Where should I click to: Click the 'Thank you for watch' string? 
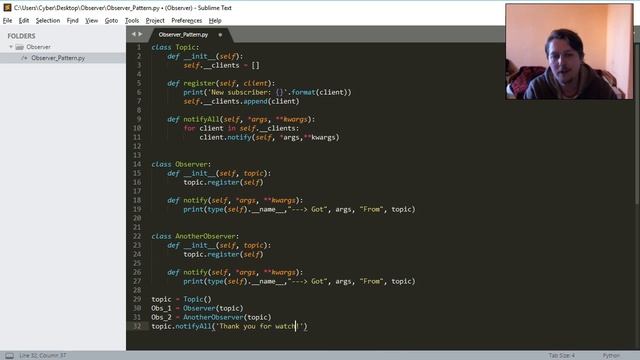click(x=259, y=326)
